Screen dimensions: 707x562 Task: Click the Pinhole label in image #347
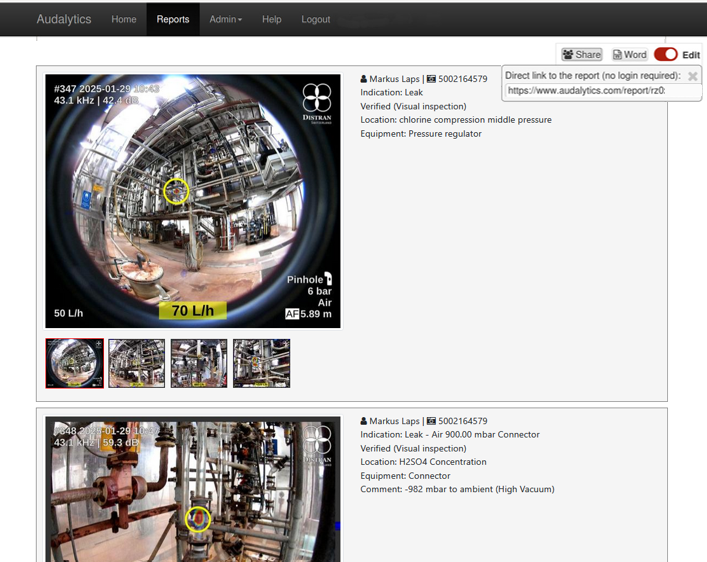tap(309, 279)
